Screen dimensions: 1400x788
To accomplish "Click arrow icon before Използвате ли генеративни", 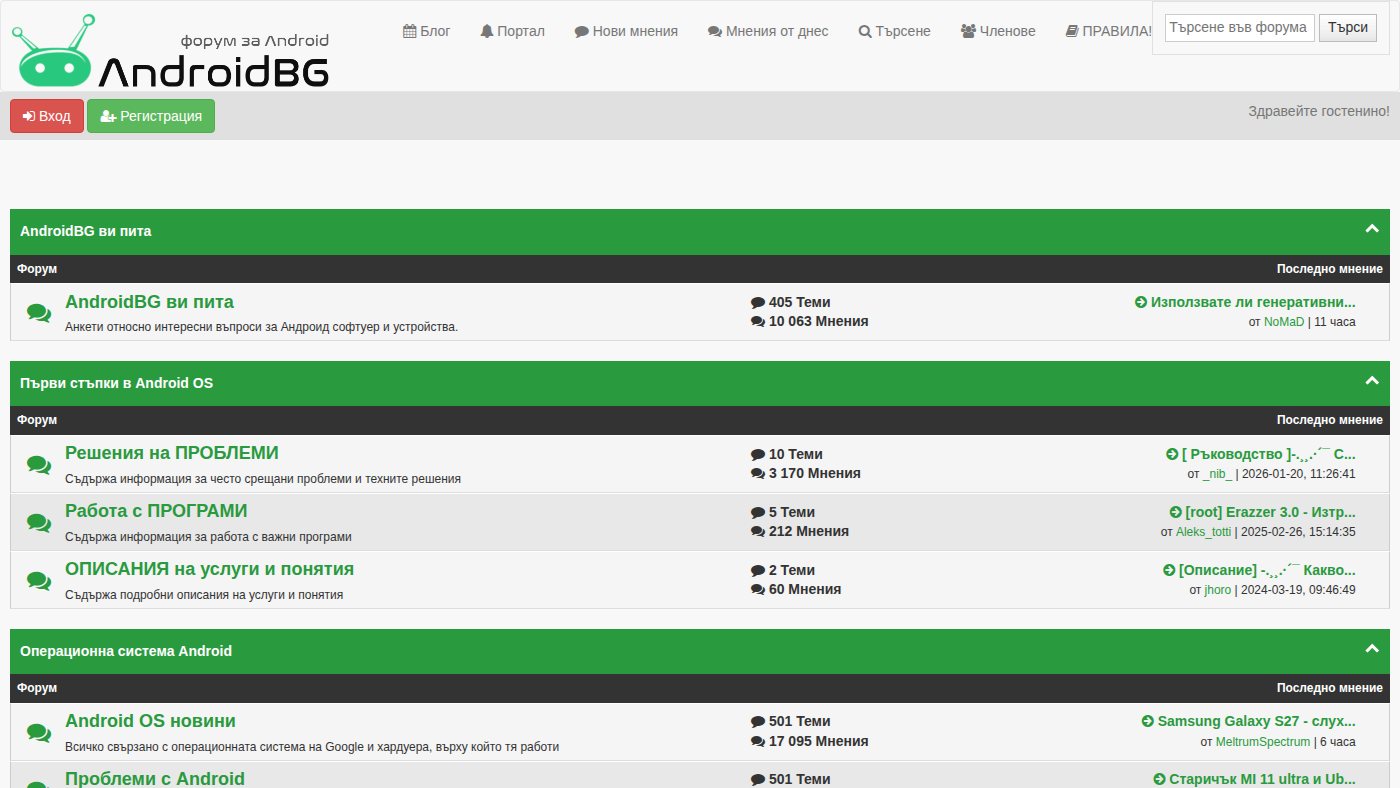I will click(1141, 302).
